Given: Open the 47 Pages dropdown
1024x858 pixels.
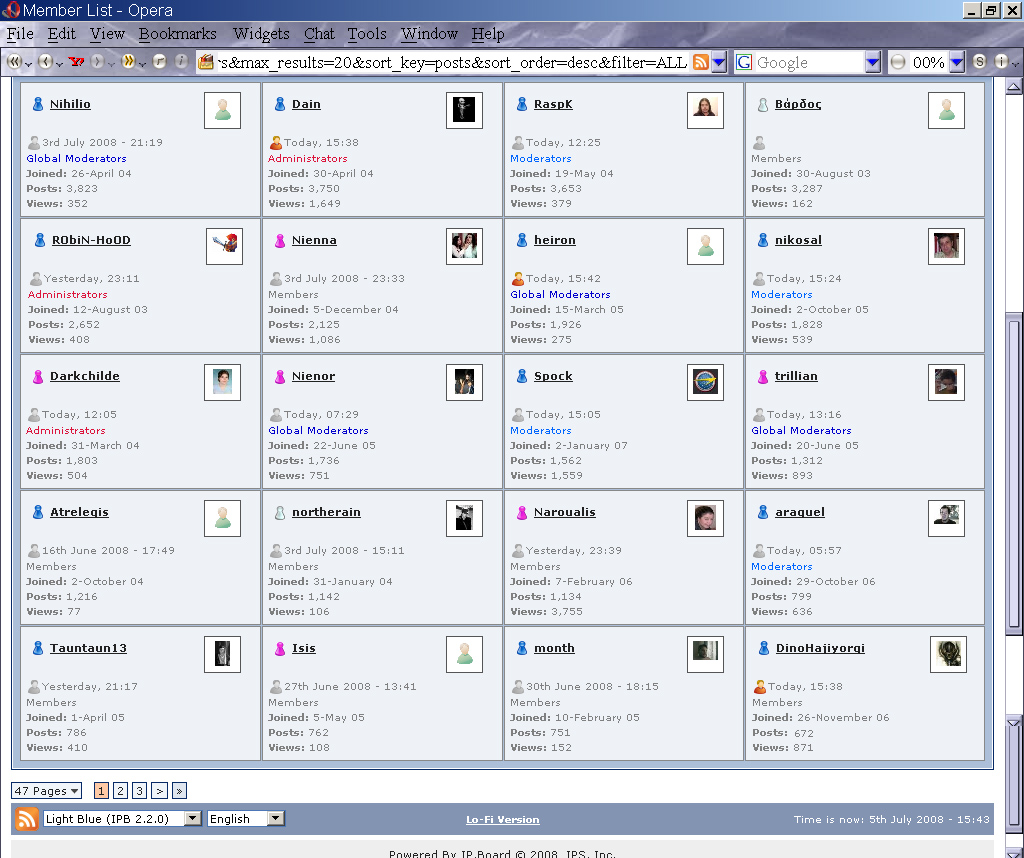Looking at the screenshot, I should click(x=46, y=791).
